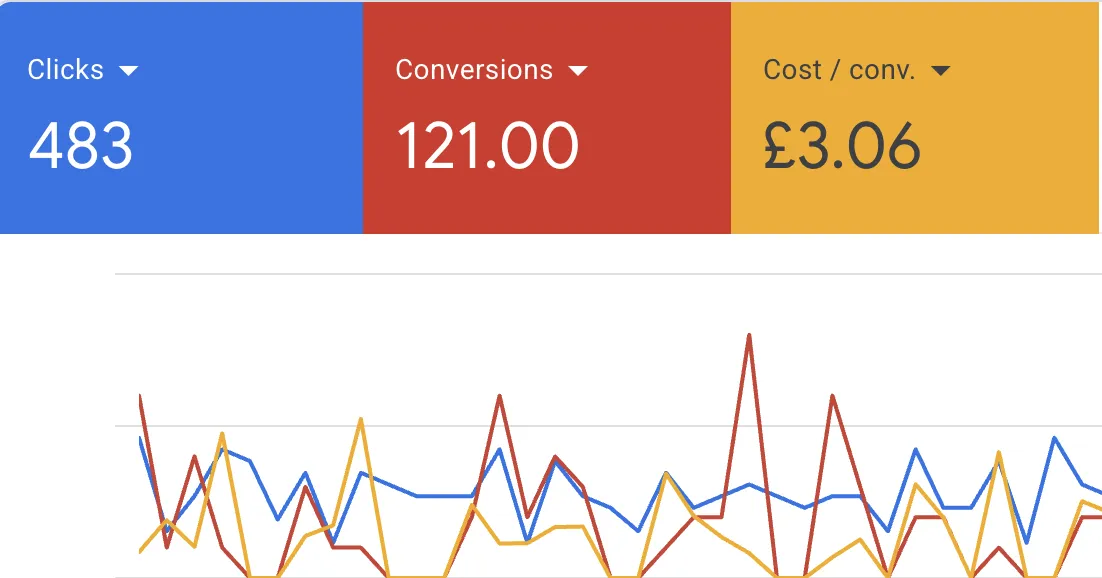This screenshot has width=1102, height=578.
Task: Select the Conversions metric label
Action: (x=474, y=70)
